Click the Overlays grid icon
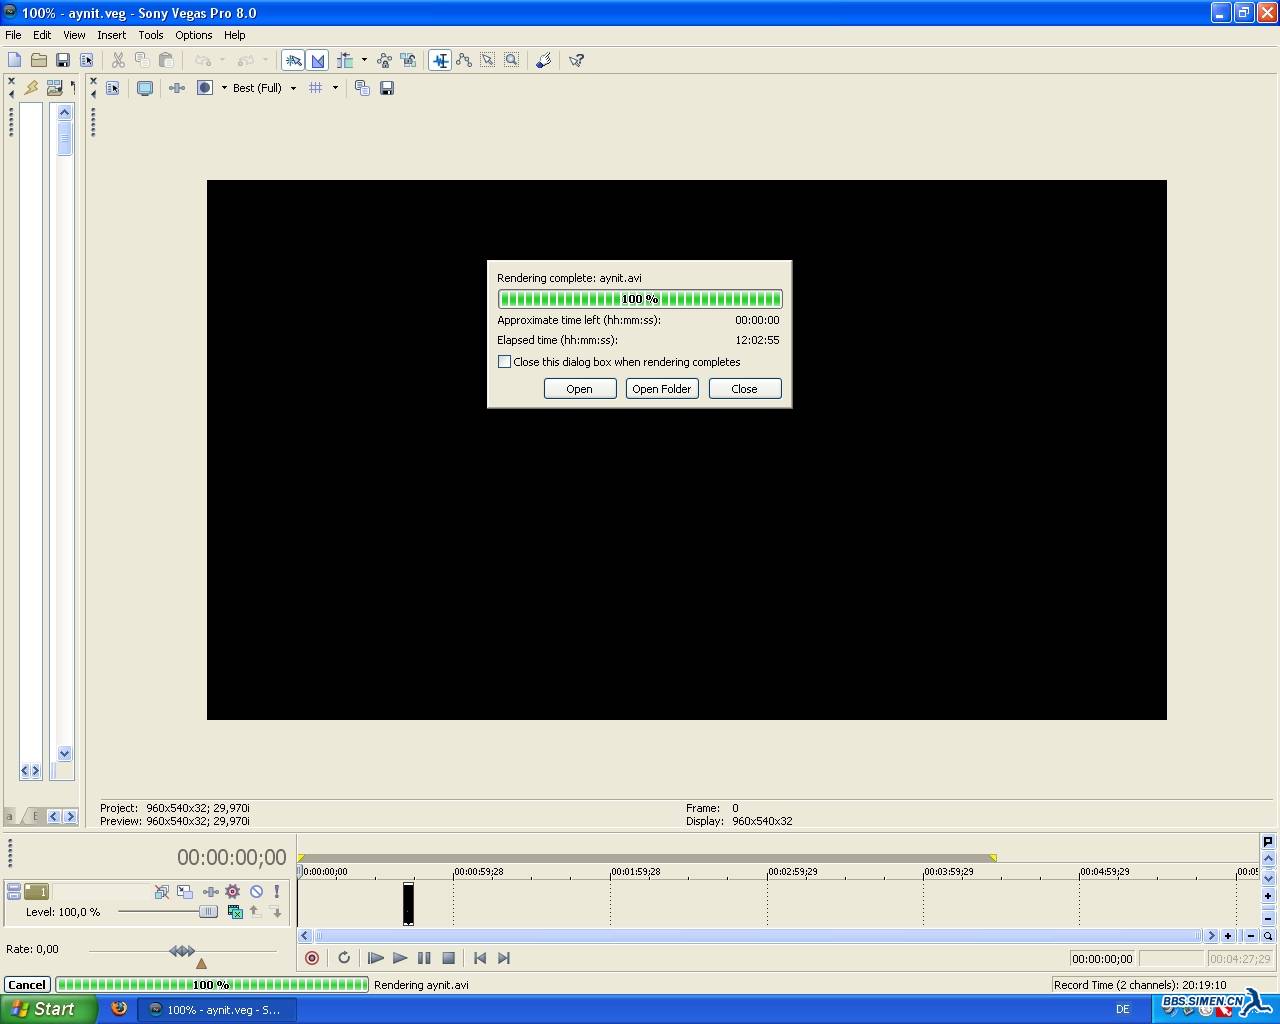The width and height of the screenshot is (1280, 1024). point(316,88)
